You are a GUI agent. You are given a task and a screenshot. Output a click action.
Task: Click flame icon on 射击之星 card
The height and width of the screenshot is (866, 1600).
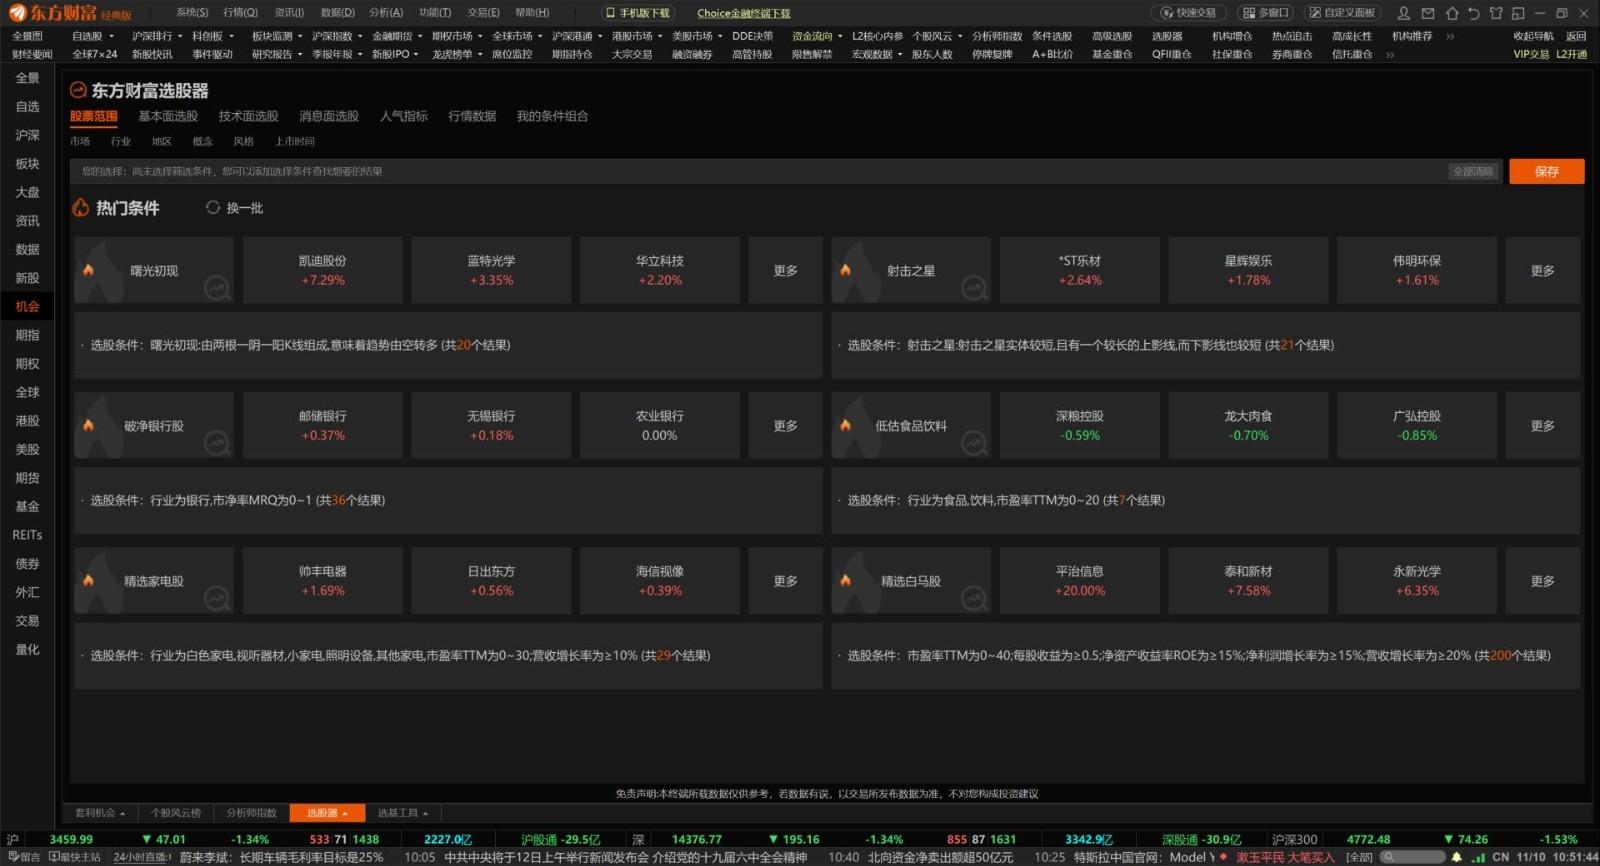click(x=845, y=270)
